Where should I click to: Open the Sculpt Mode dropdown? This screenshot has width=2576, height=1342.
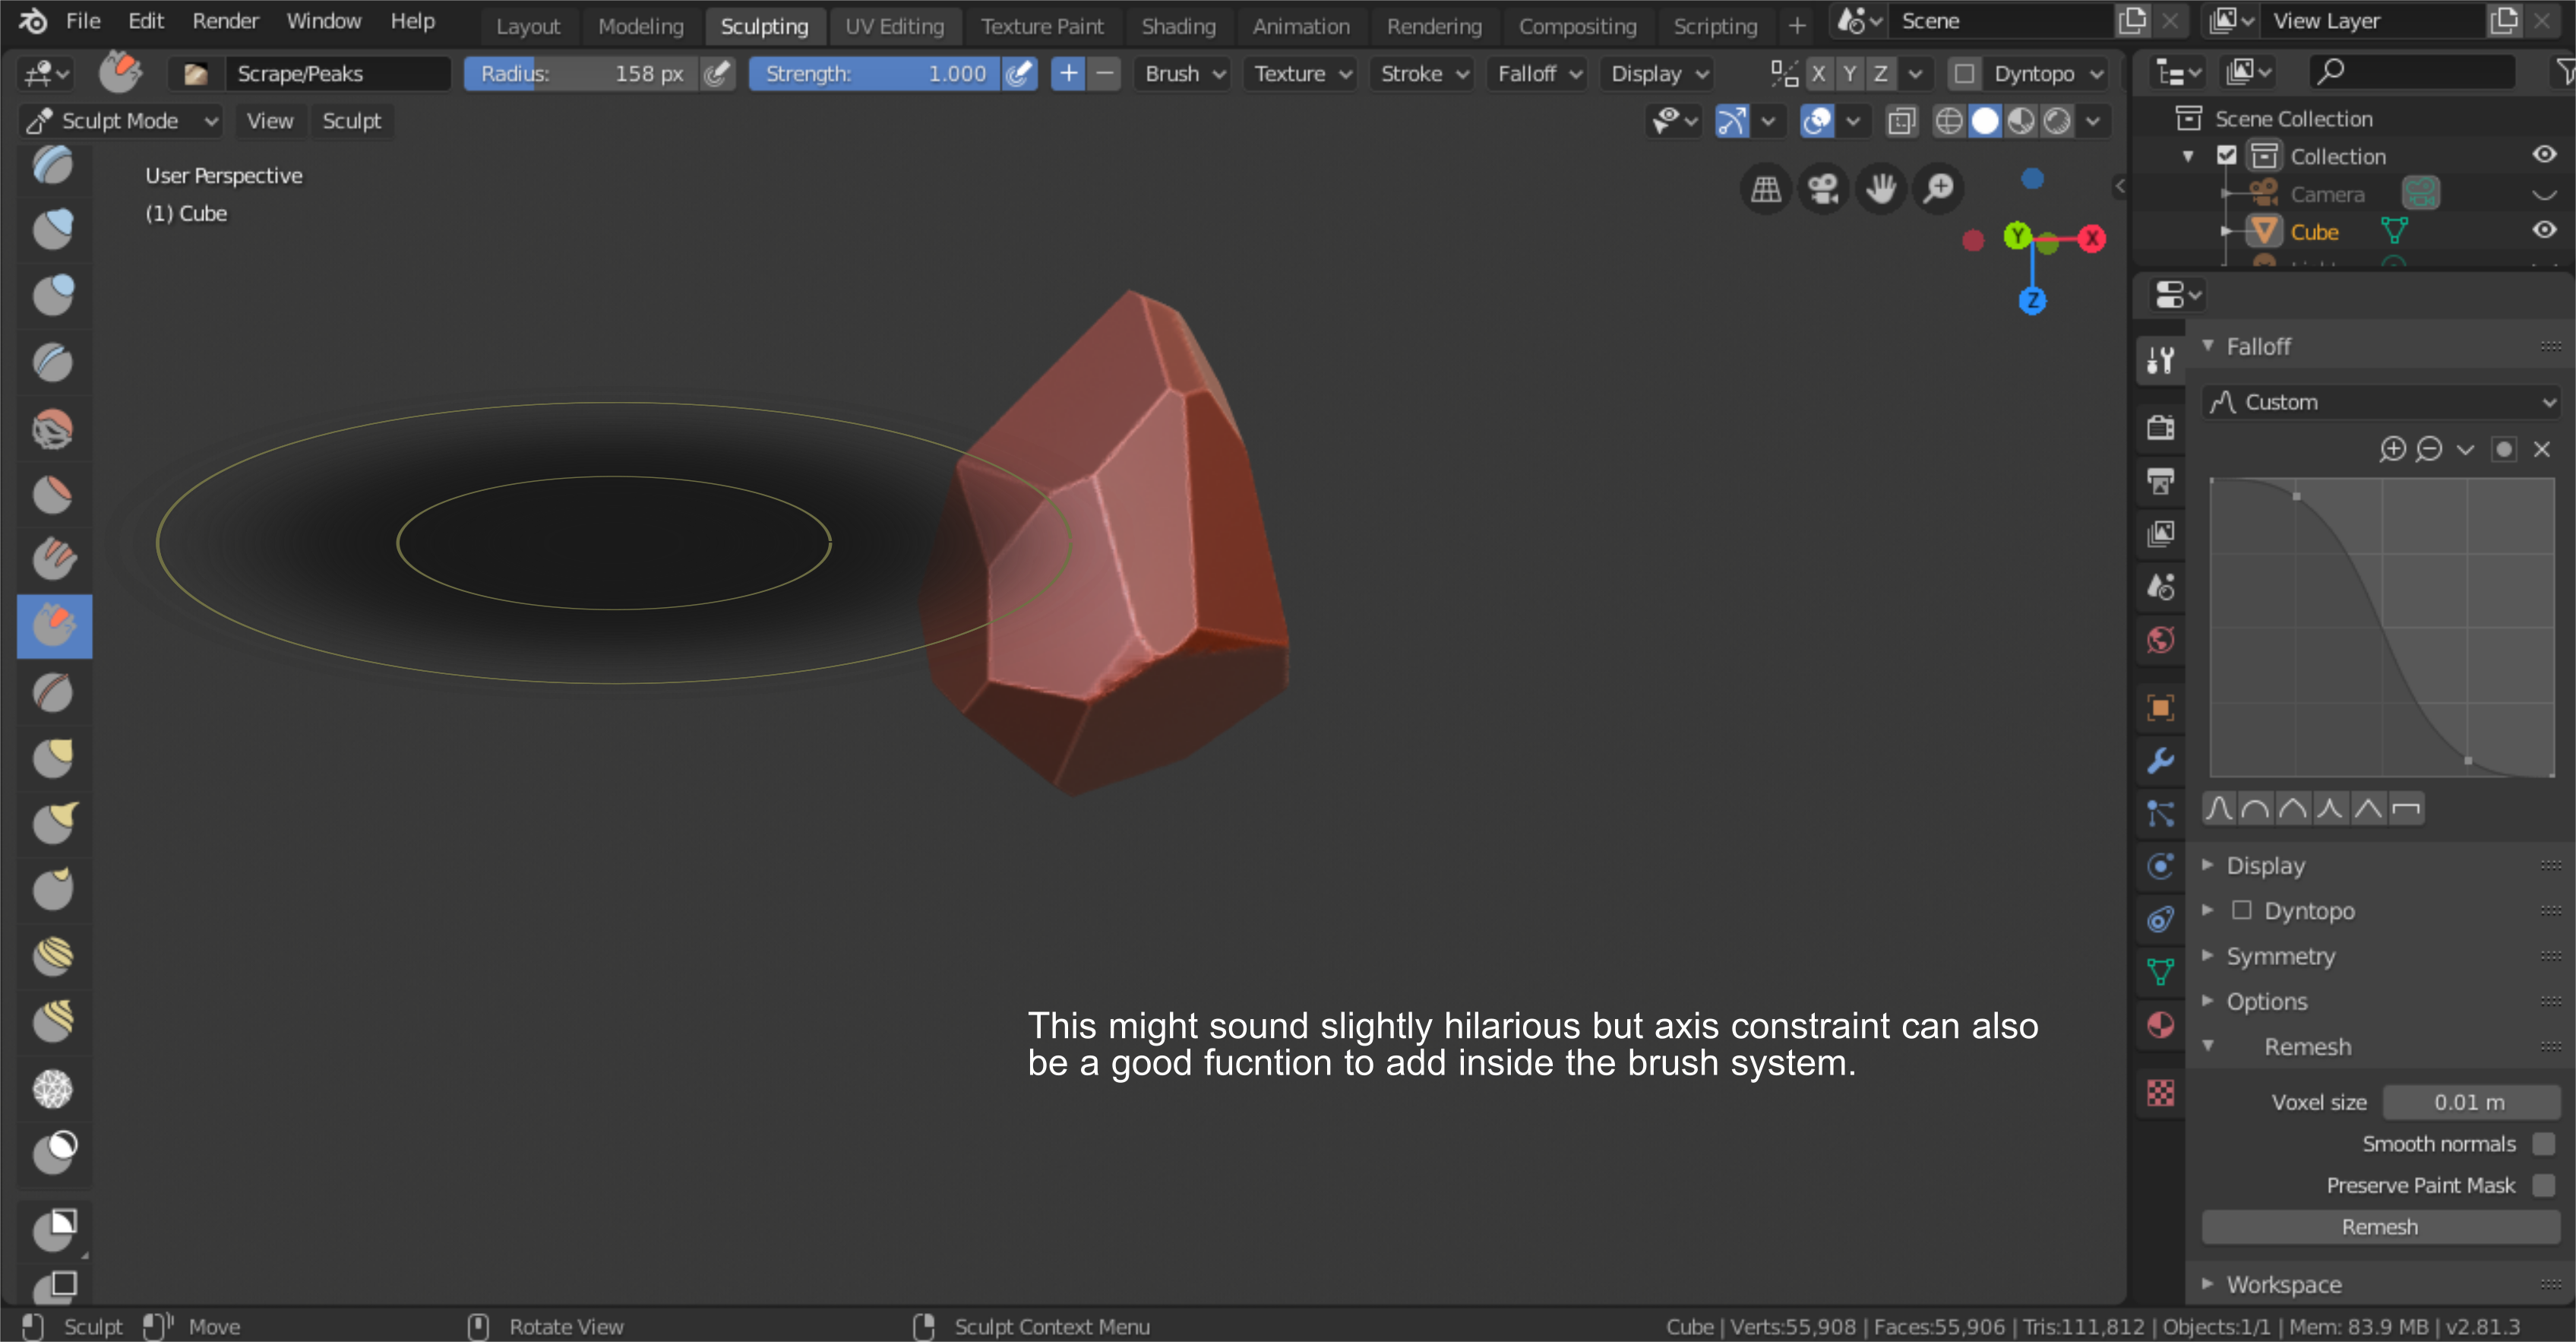tap(122, 121)
